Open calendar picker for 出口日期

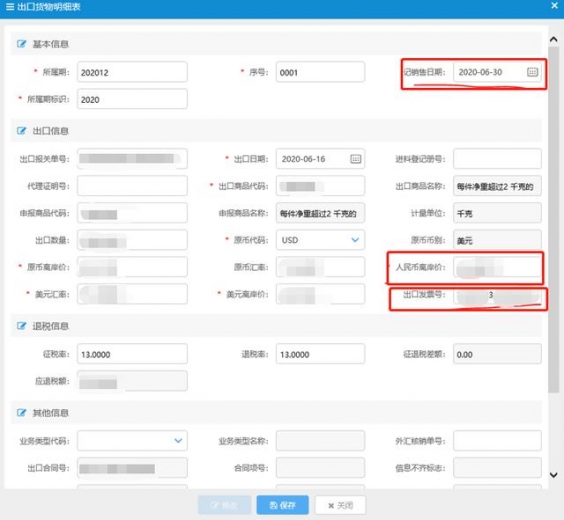[355, 159]
